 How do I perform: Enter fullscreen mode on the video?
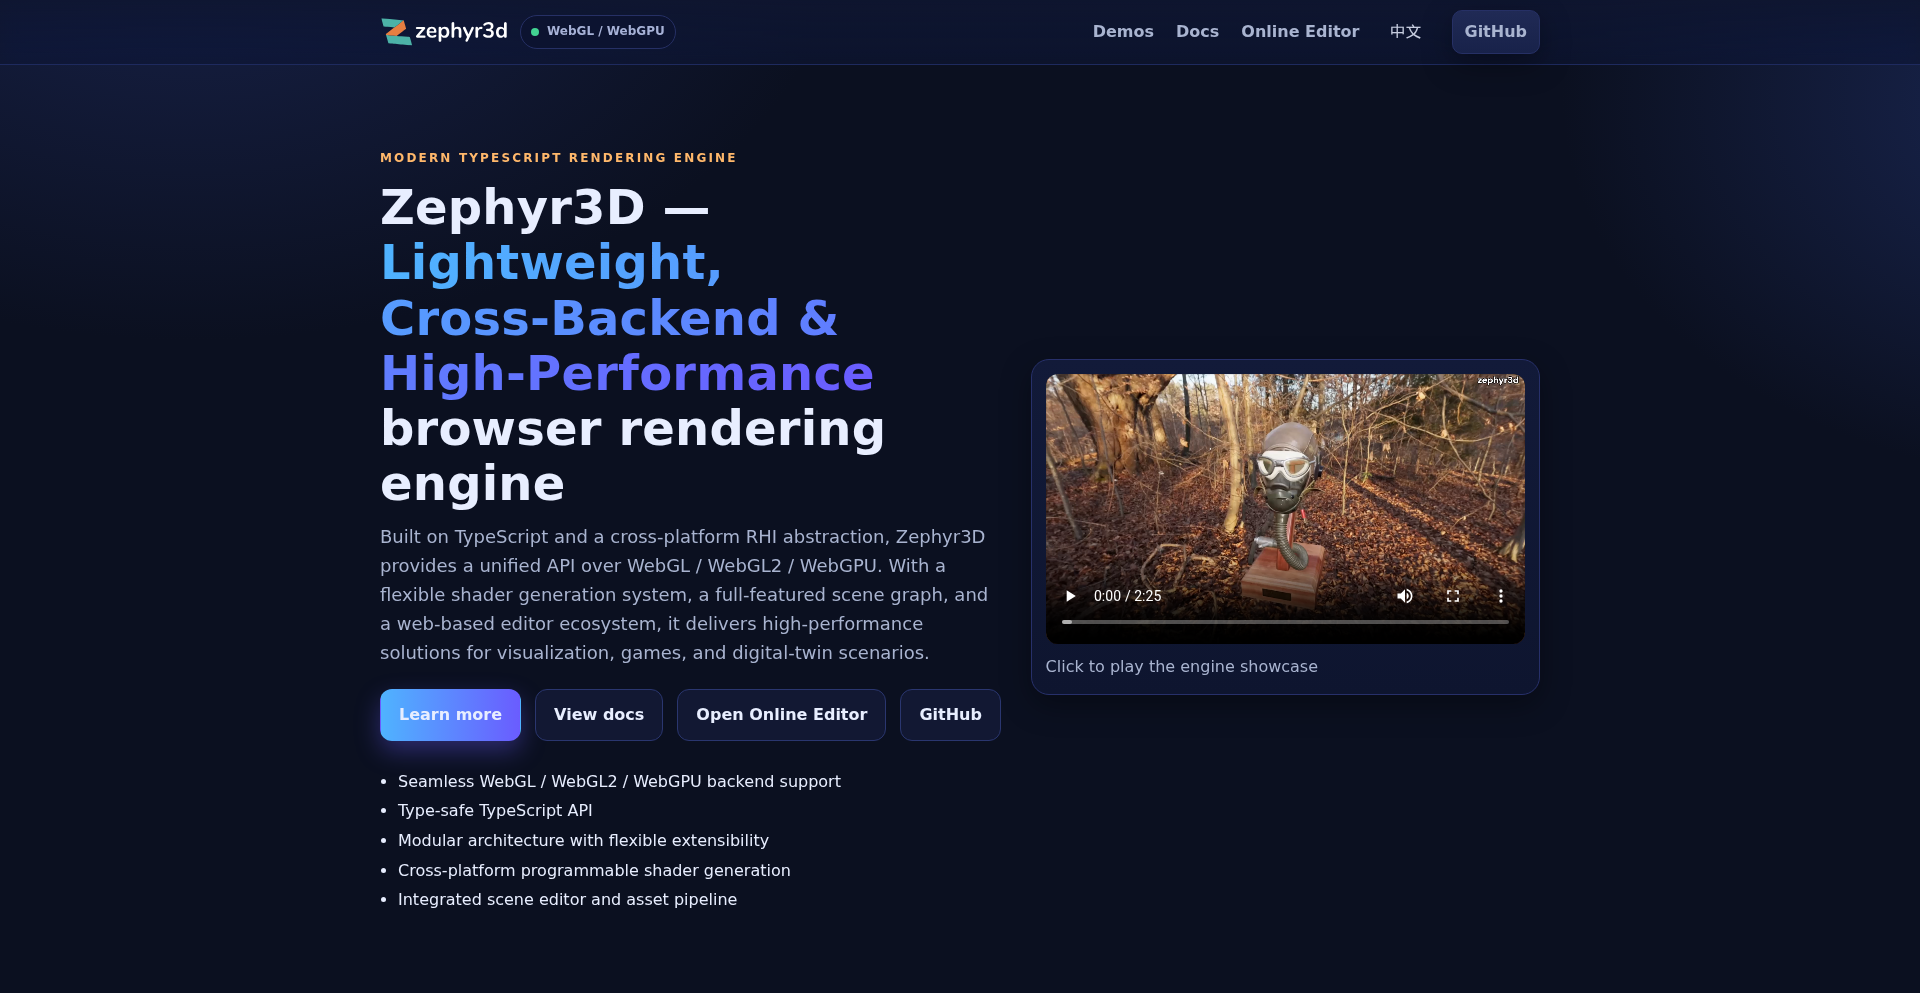pyautogui.click(x=1453, y=595)
